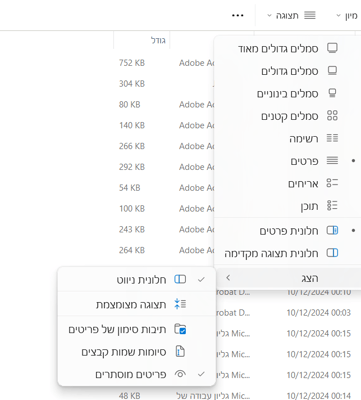
Task: Select the 80 KB size cell
Action: point(130,104)
